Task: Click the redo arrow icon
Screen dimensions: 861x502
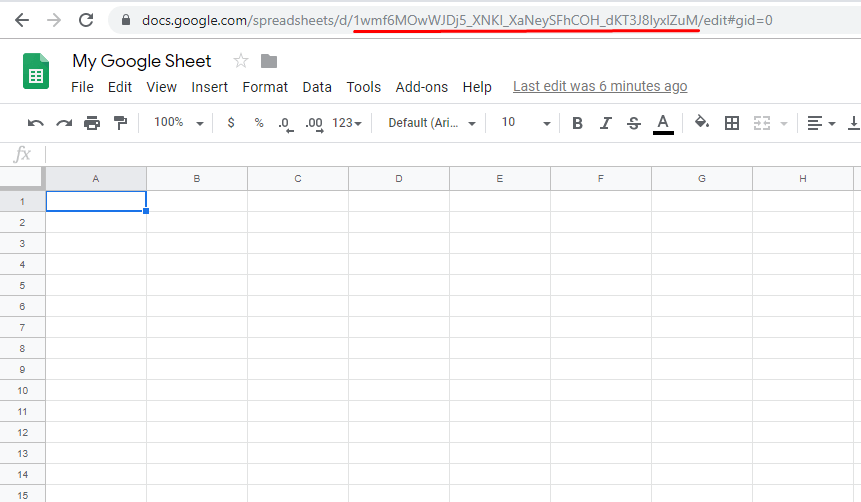Action: (x=64, y=123)
